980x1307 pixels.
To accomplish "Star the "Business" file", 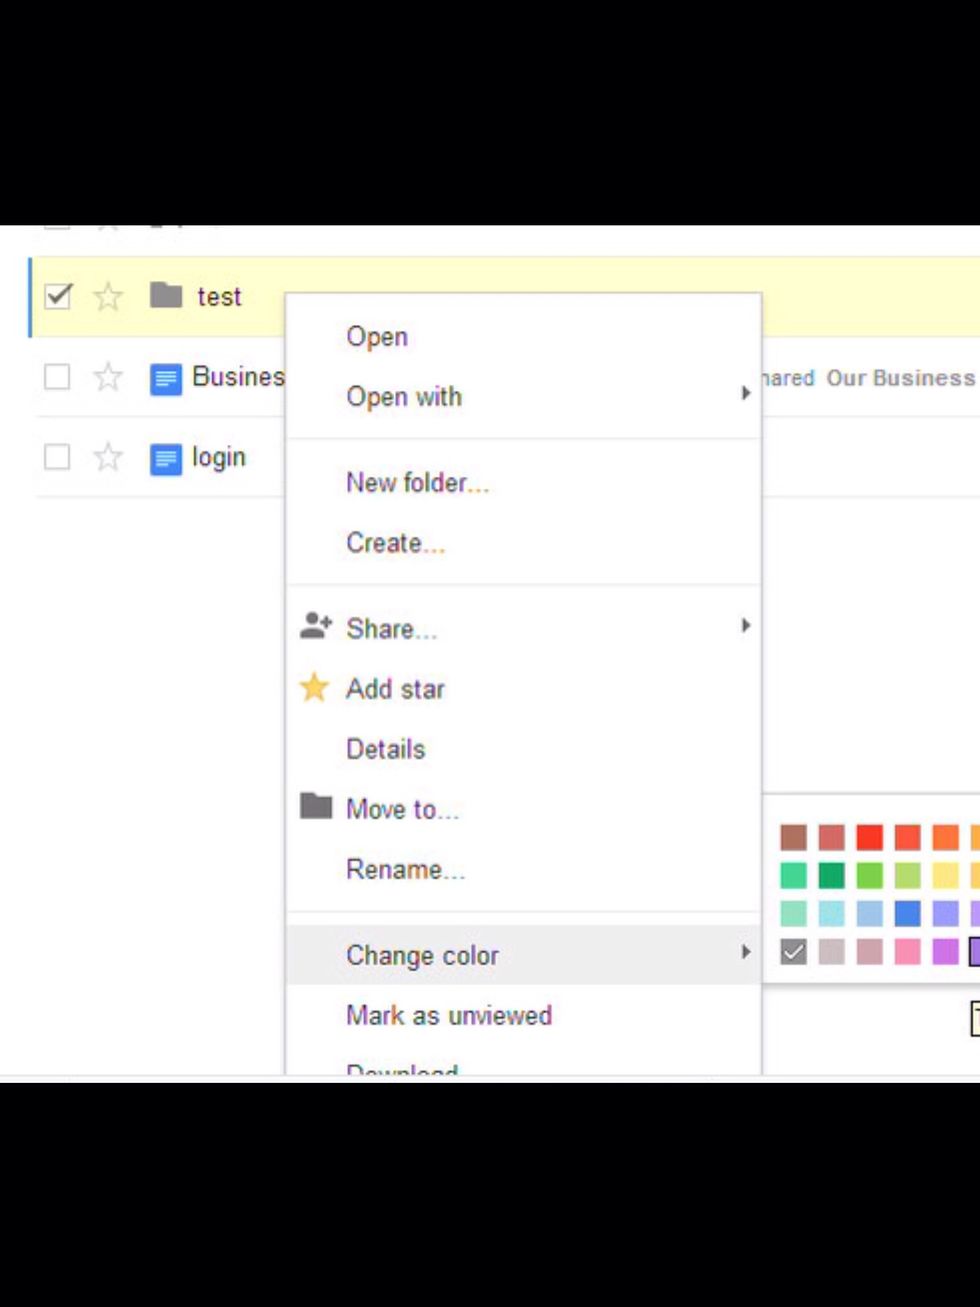I will (107, 377).
